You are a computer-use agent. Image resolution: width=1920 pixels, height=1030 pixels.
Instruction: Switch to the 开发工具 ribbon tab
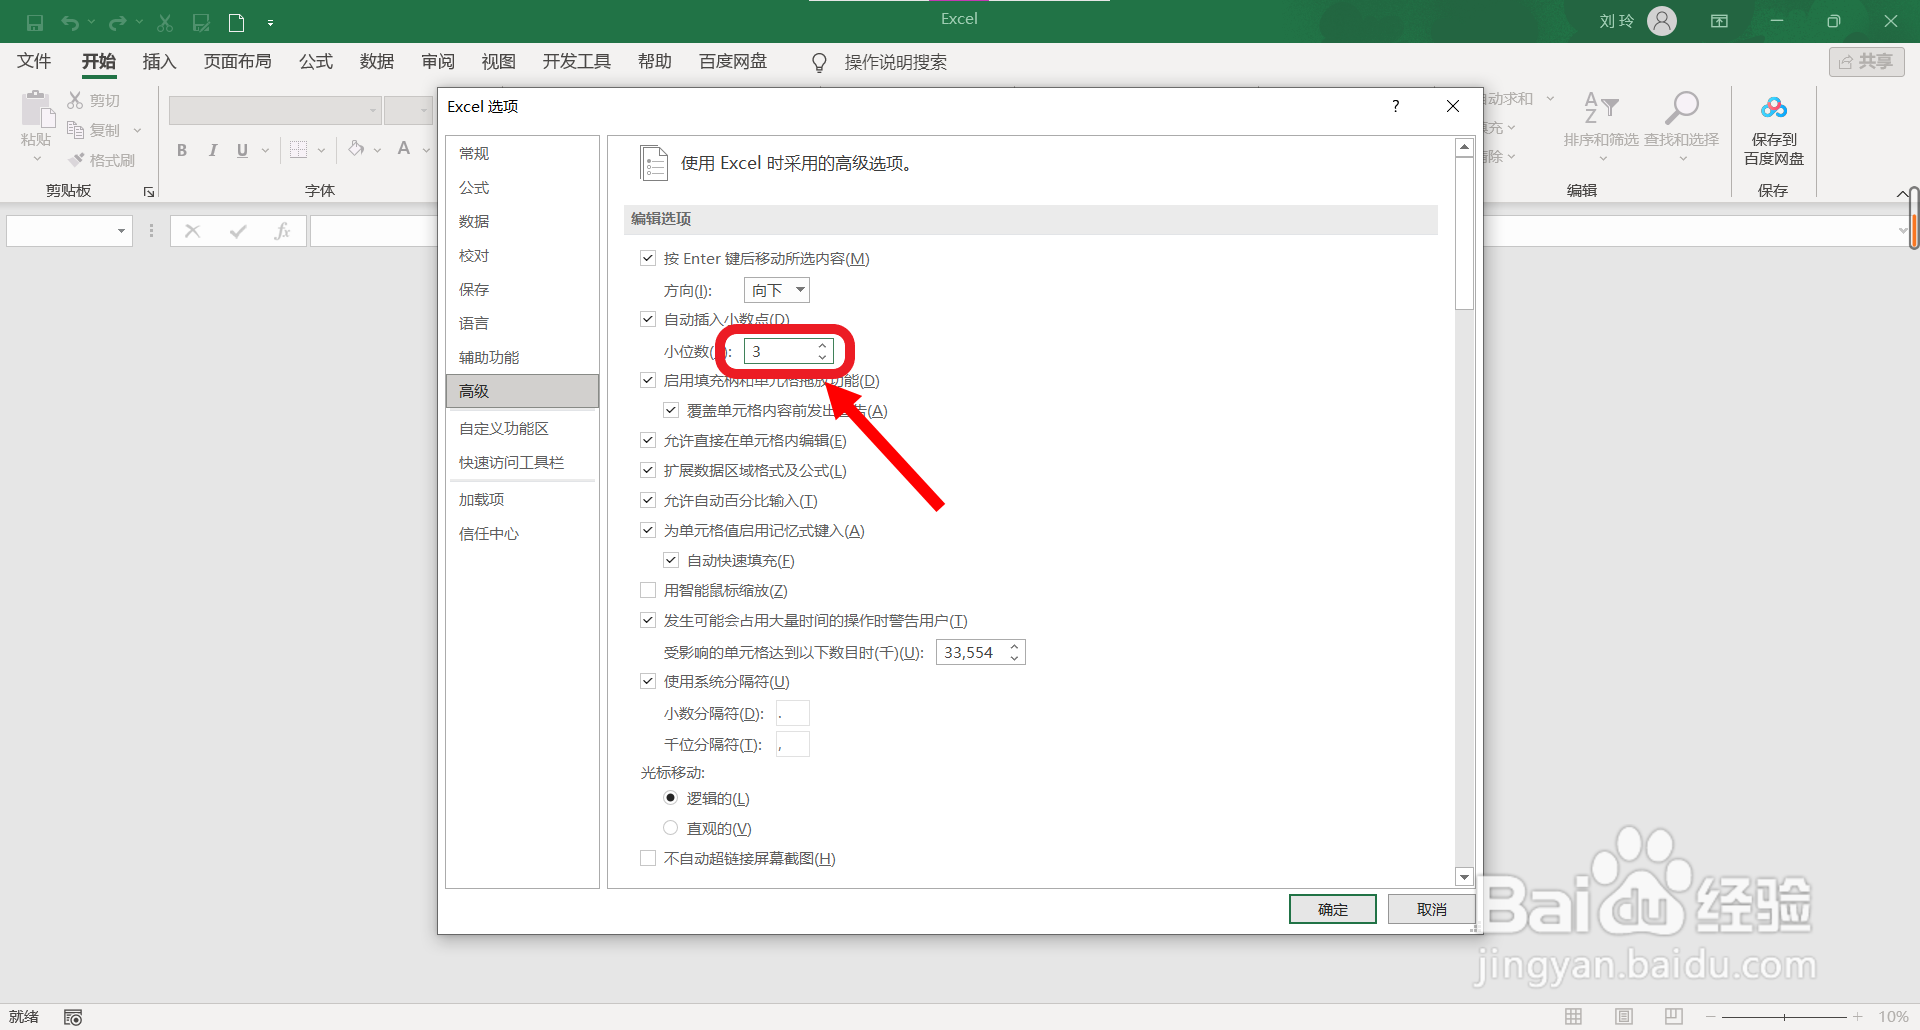tap(576, 61)
